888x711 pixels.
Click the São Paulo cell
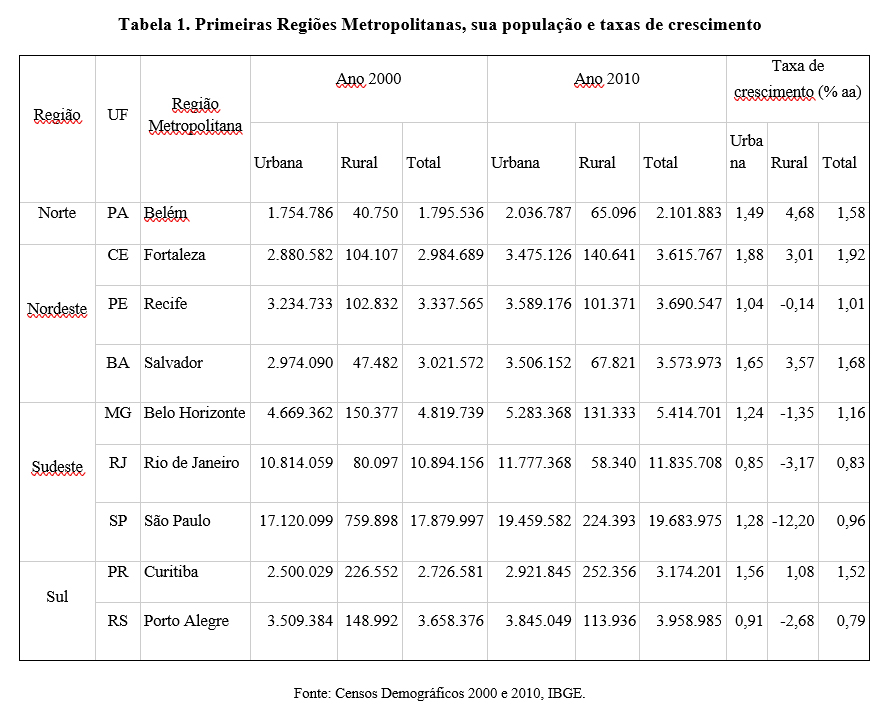point(177,521)
